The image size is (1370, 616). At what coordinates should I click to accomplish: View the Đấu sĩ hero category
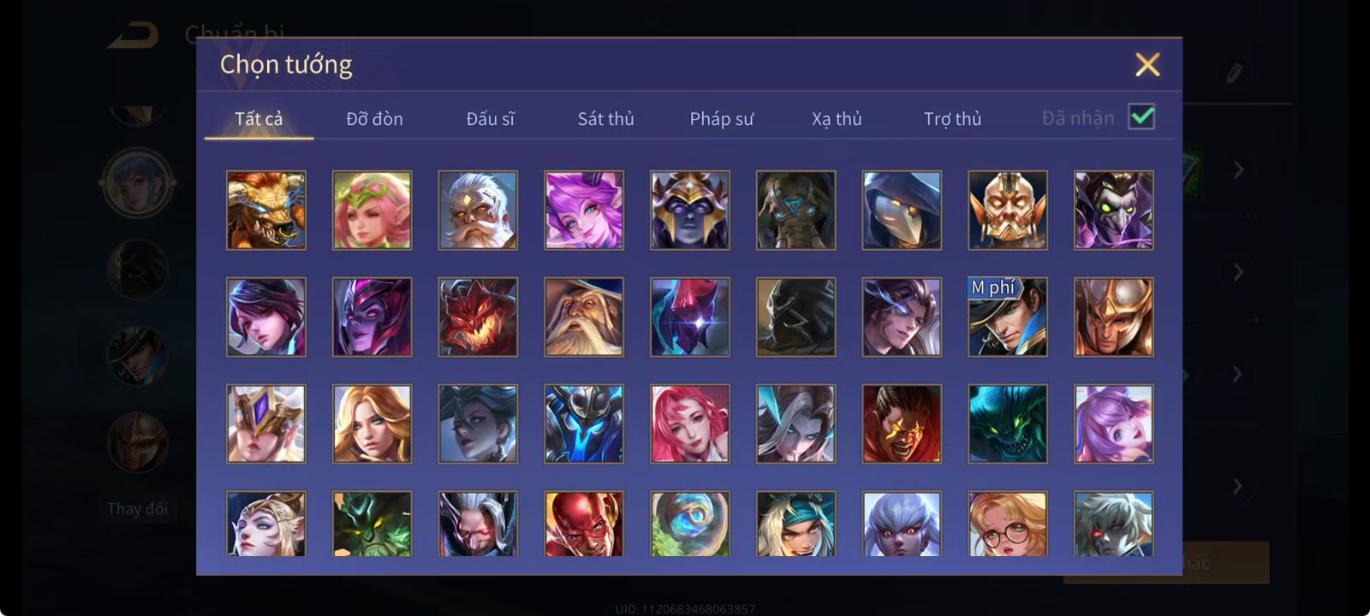click(x=490, y=119)
